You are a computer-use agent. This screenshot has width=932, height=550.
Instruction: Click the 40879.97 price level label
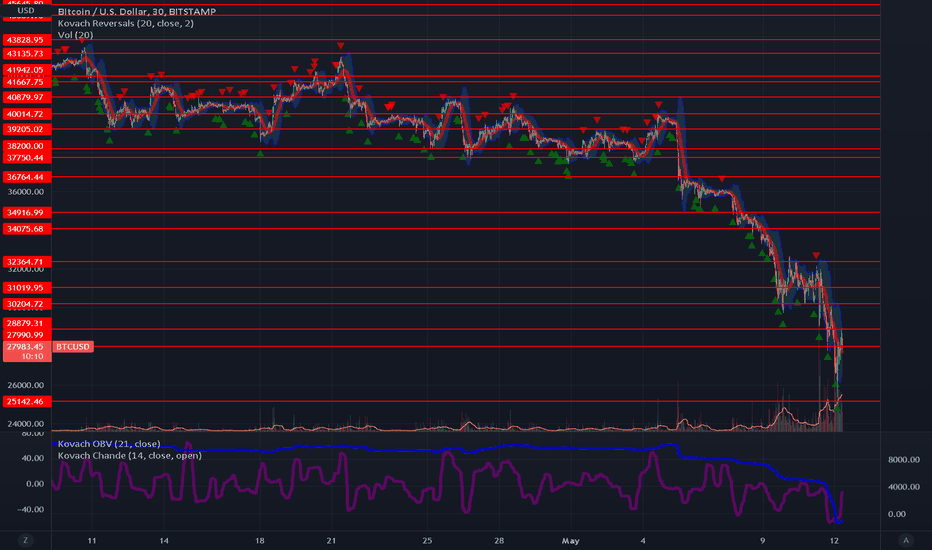[27, 97]
